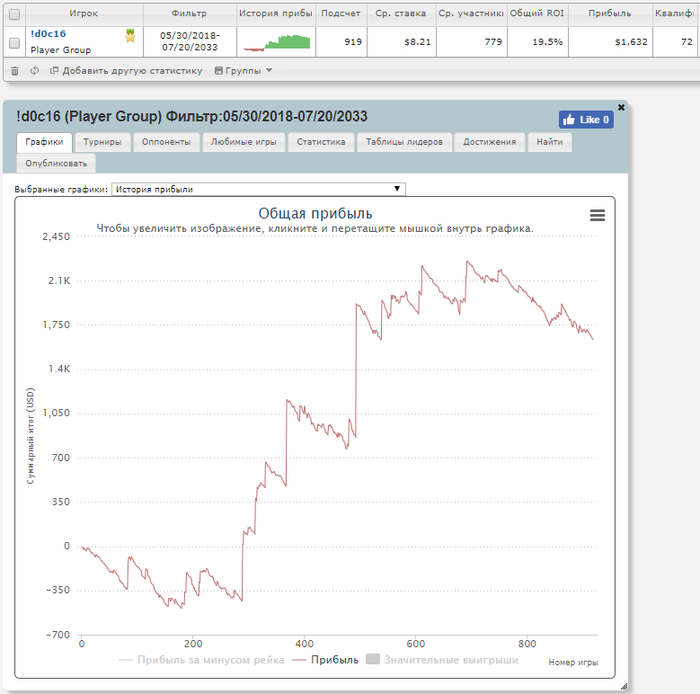Image resolution: width=700 pixels, height=694 pixels.
Task: Switch to the Графики tab
Action: 44,142
